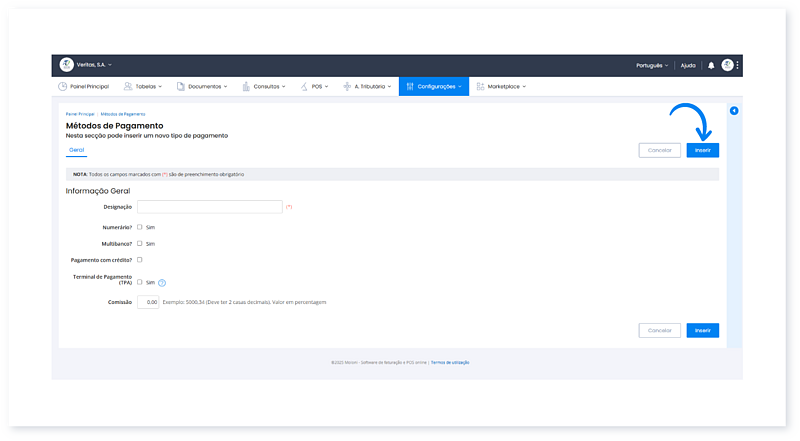Click the three-dot menu in the header
Screen dimensions: 800x441
(x=738, y=65)
